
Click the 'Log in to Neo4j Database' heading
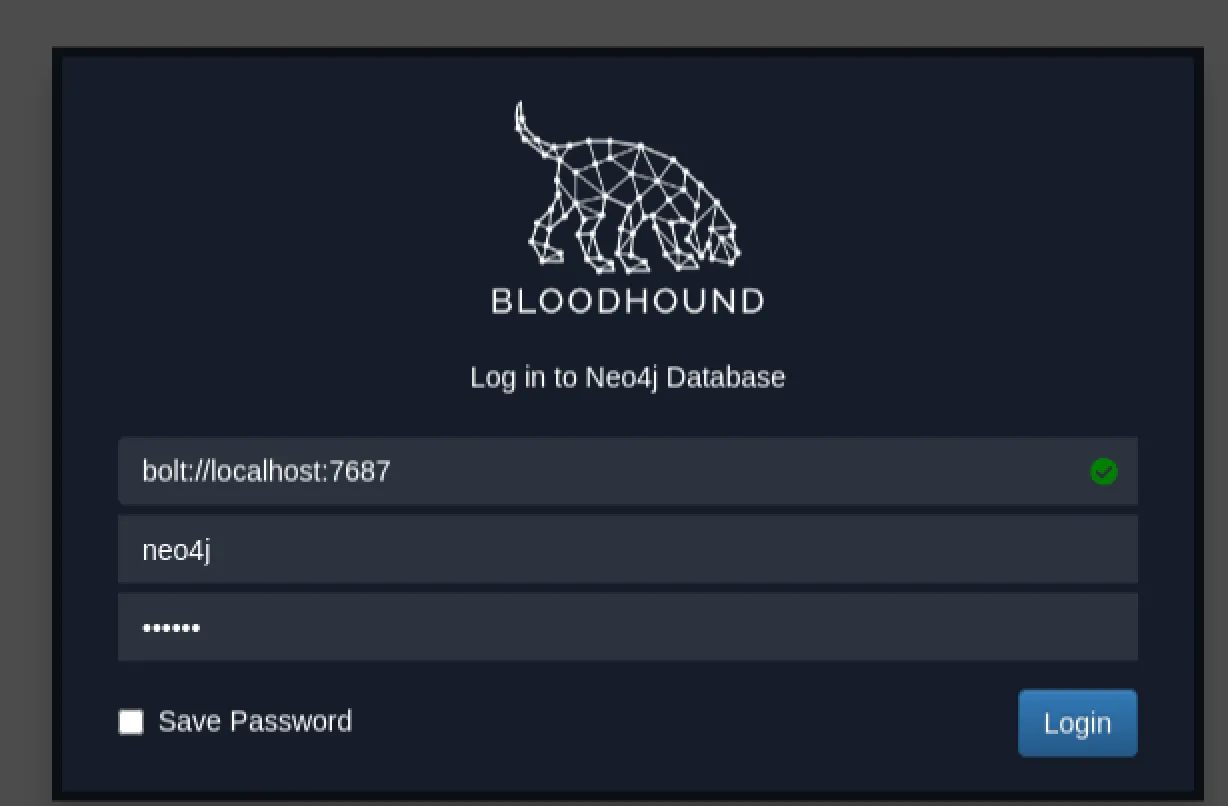627,377
